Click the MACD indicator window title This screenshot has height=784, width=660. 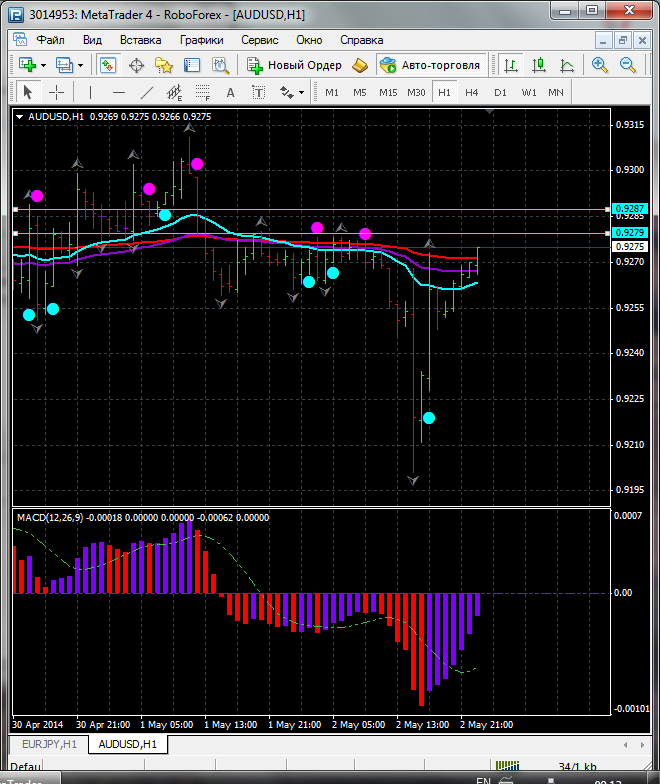pos(50,517)
